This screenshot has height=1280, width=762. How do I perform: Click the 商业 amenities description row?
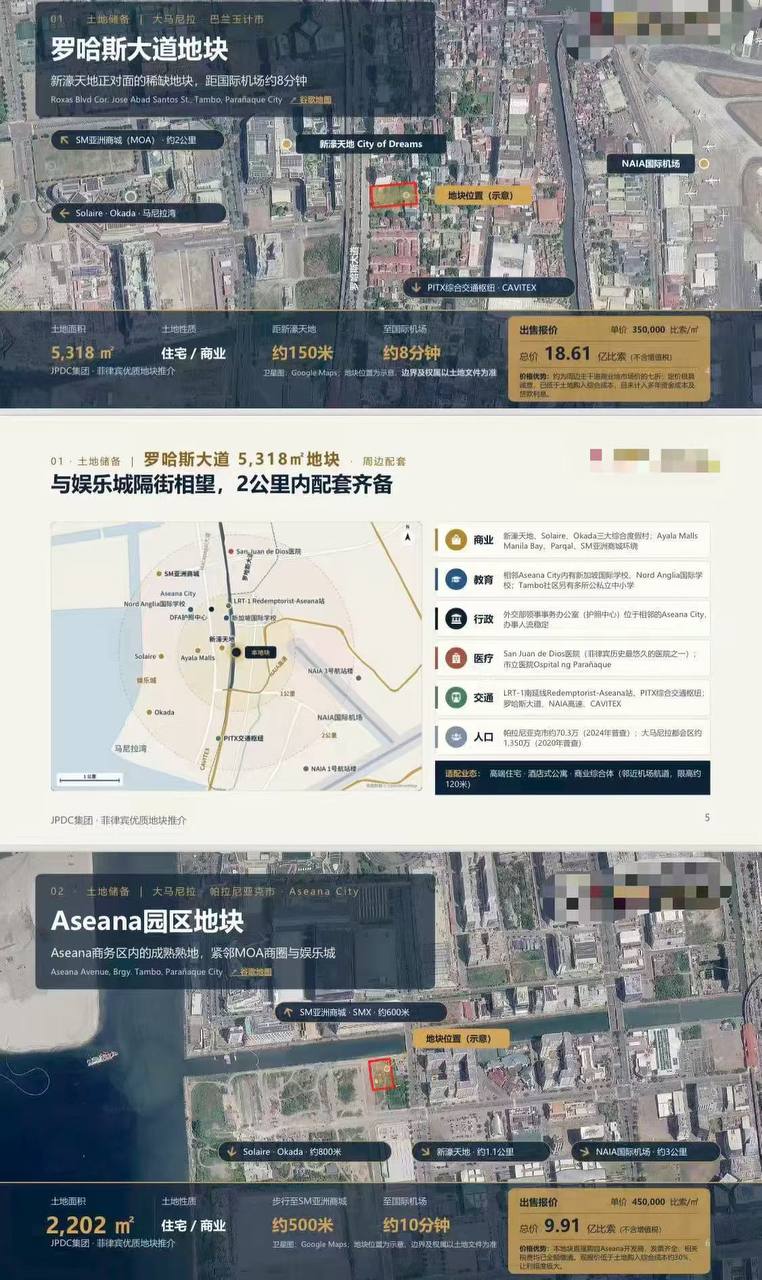(572, 540)
